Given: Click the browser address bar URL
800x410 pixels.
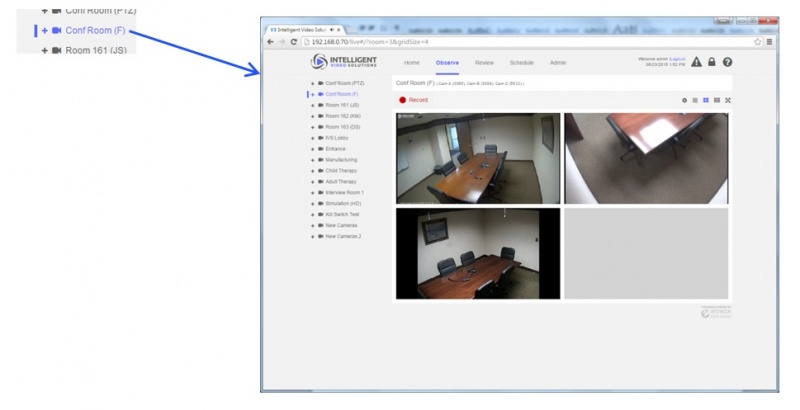Looking at the screenshot, I should pos(370,42).
